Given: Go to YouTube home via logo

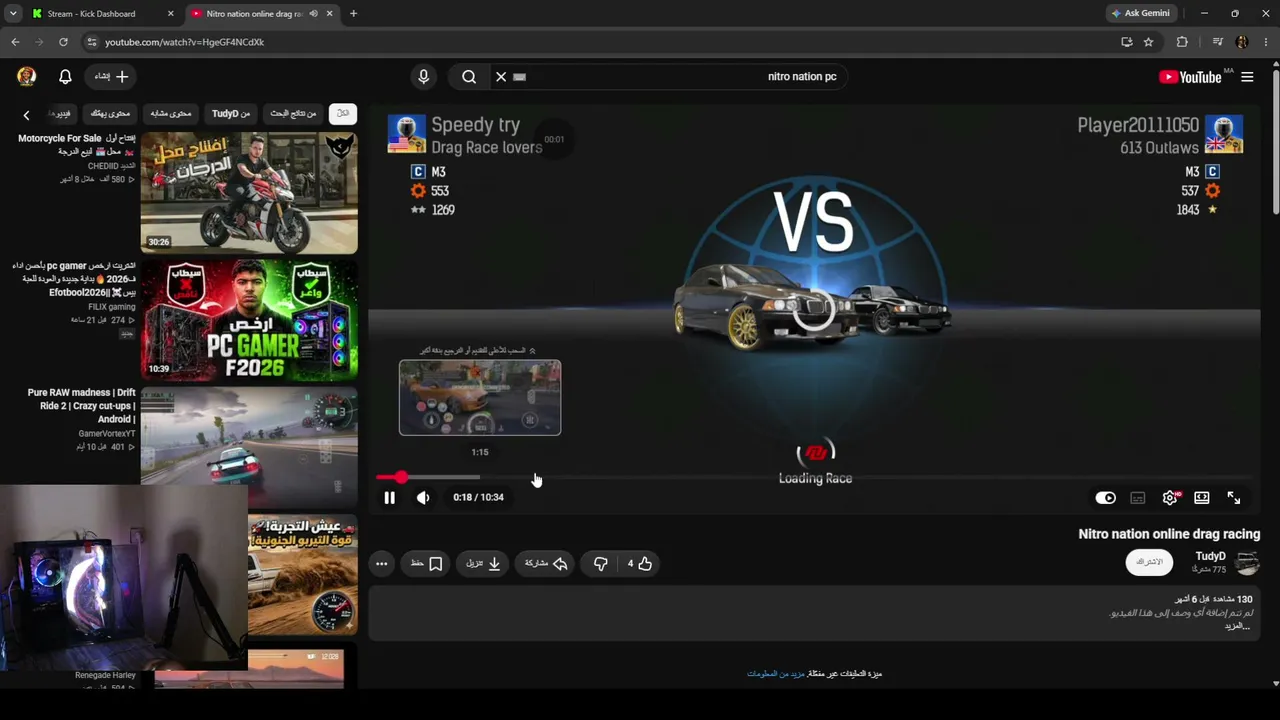Looking at the screenshot, I should pos(1190,77).
